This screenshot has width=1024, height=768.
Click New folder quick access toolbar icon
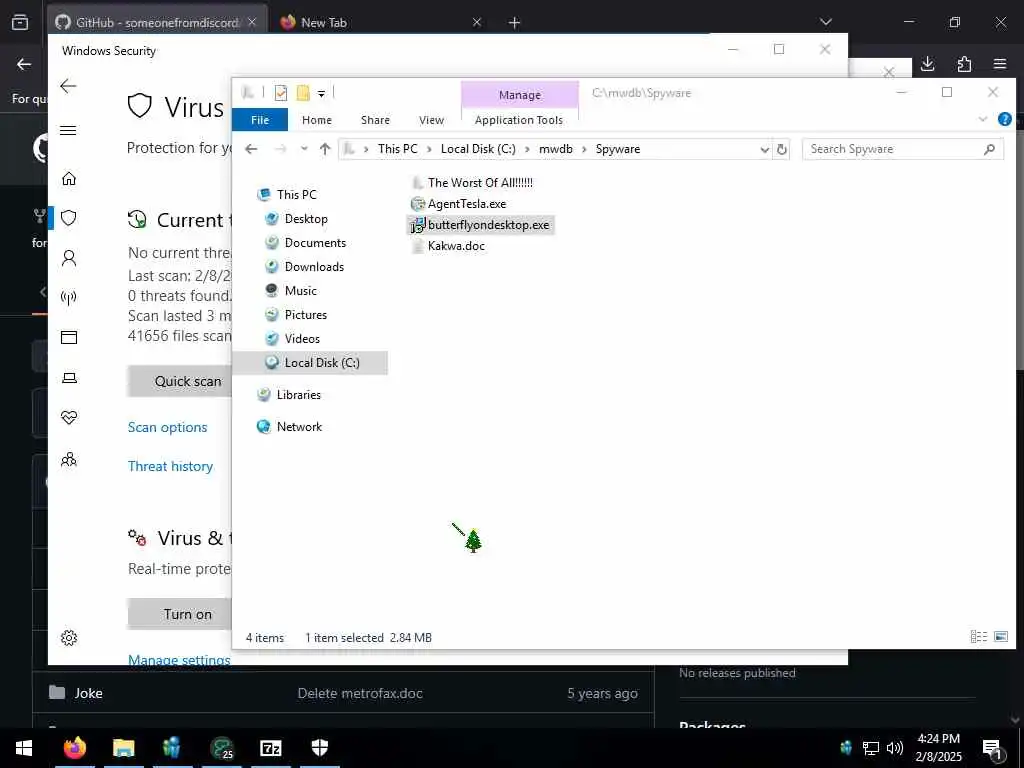[303, 93]
